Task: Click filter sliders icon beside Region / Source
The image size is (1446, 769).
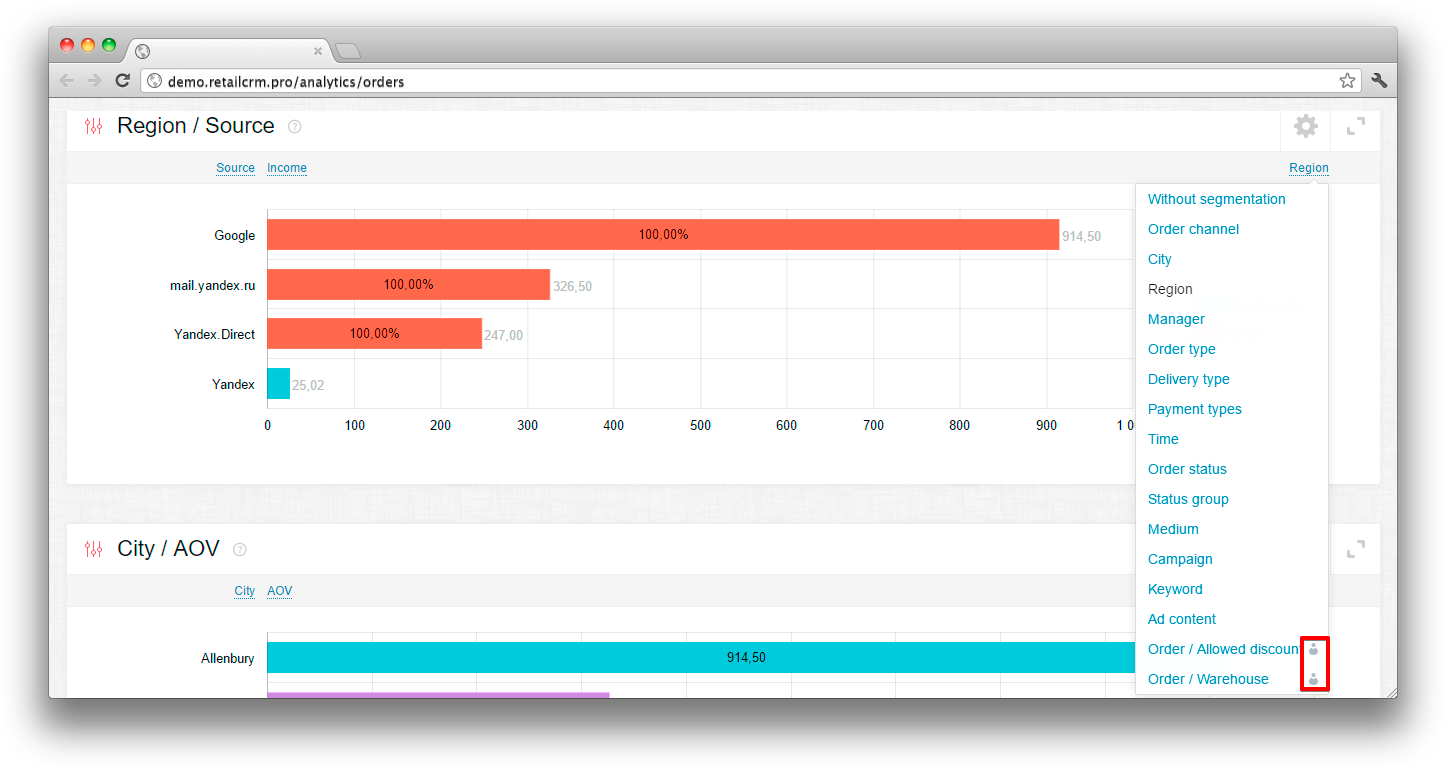Action: (x=93, y=126)
